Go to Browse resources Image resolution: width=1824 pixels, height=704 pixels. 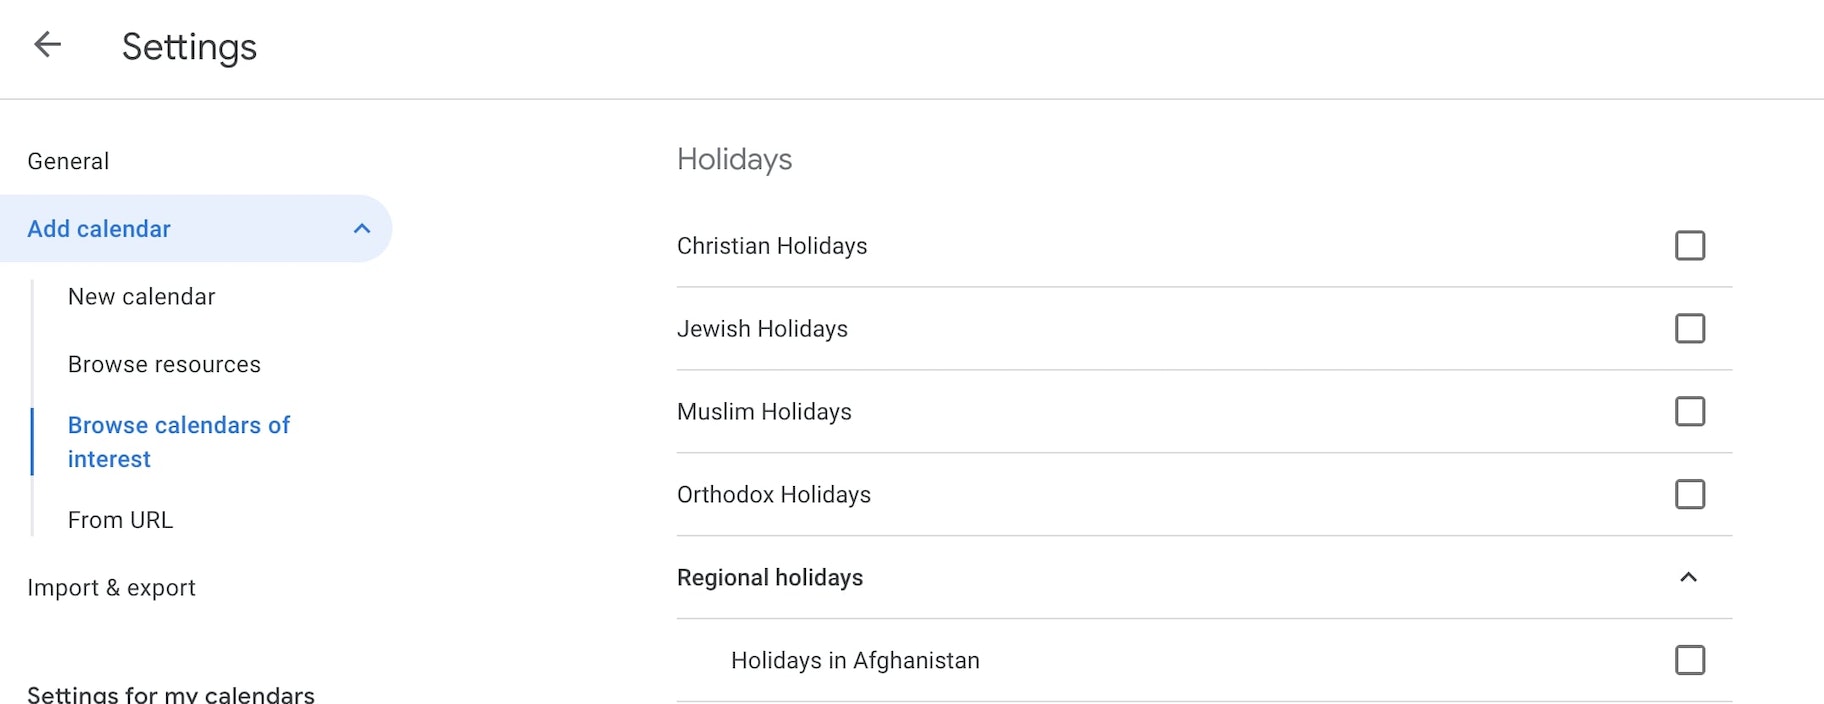[x=164, y=365]
